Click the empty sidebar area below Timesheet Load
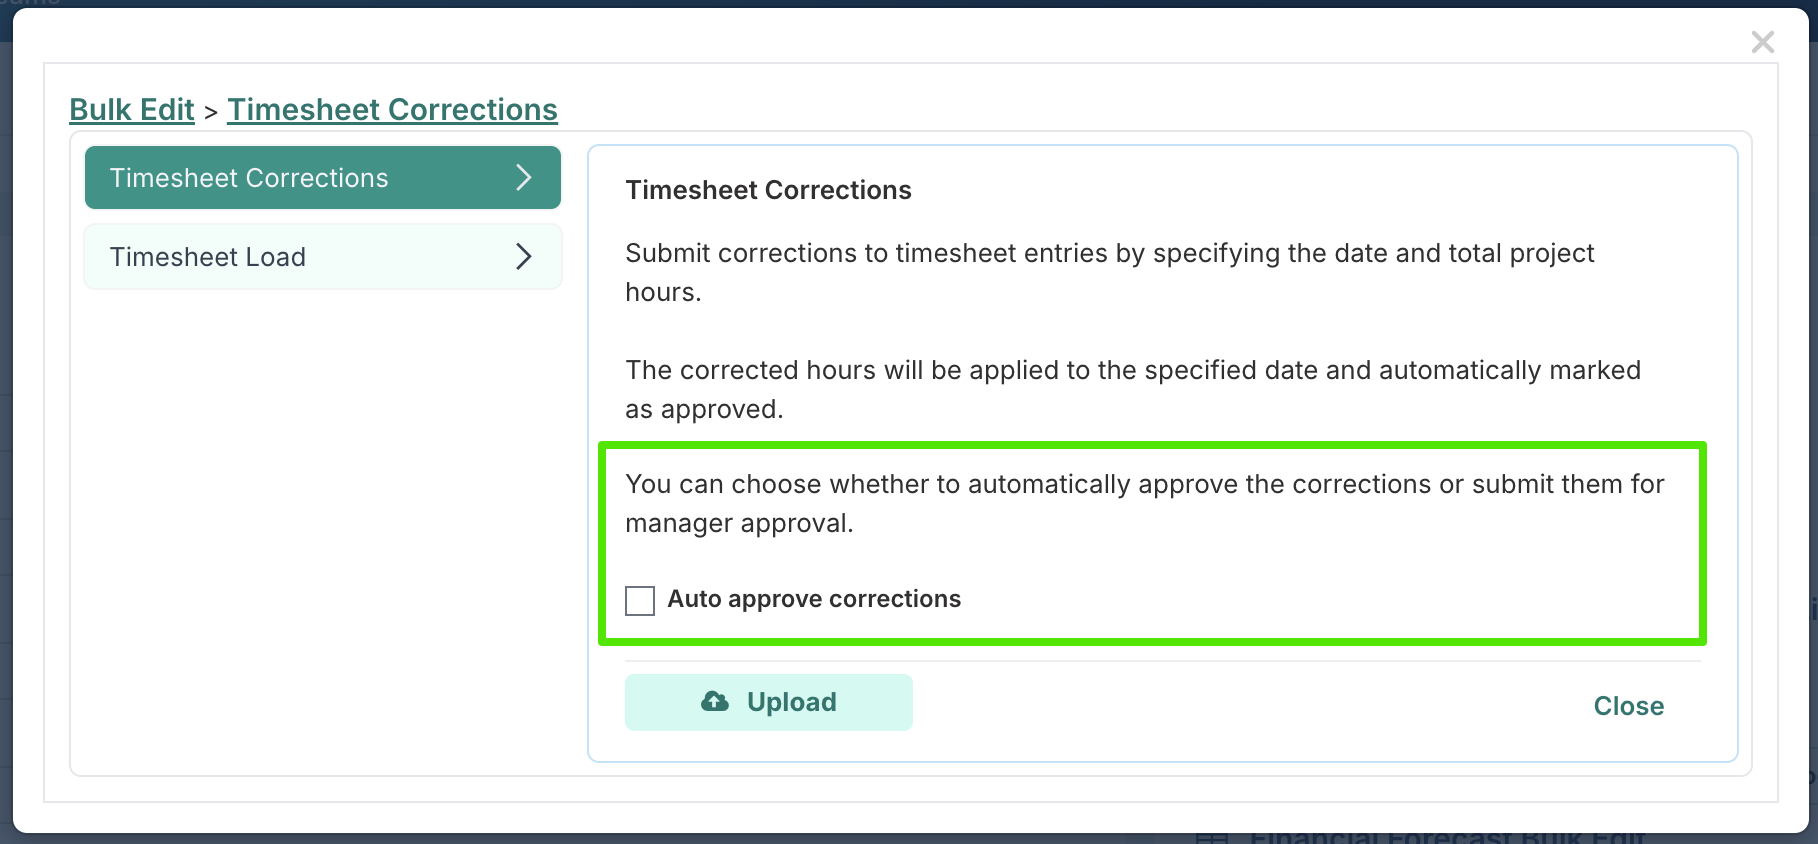This screenshot has height=844, width=1818. point(322,530)
